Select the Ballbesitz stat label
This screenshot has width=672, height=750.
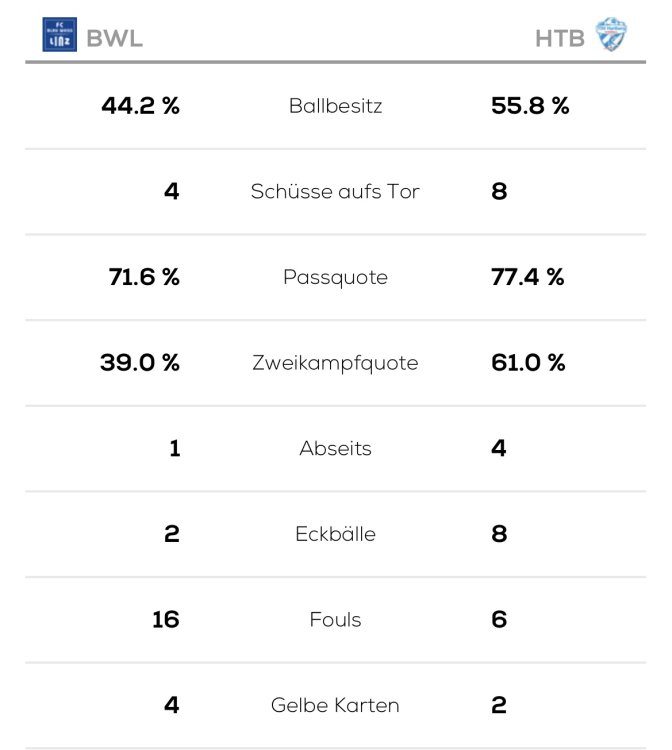(335, 106)
